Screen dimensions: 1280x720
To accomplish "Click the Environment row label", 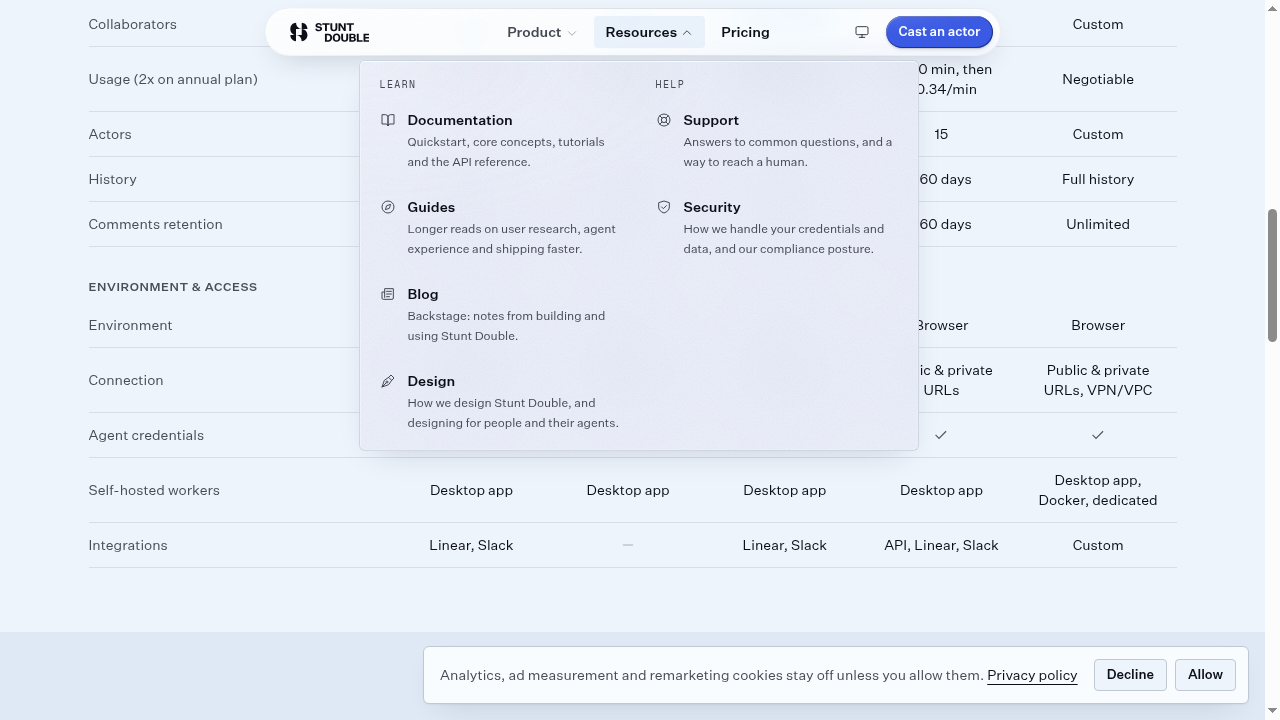I will click(131, 325).
